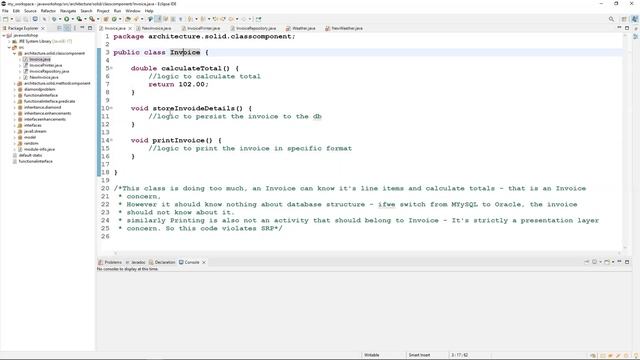
Task: Select module-info.java in Package Explorer
Action: click(x=39, y=149)
